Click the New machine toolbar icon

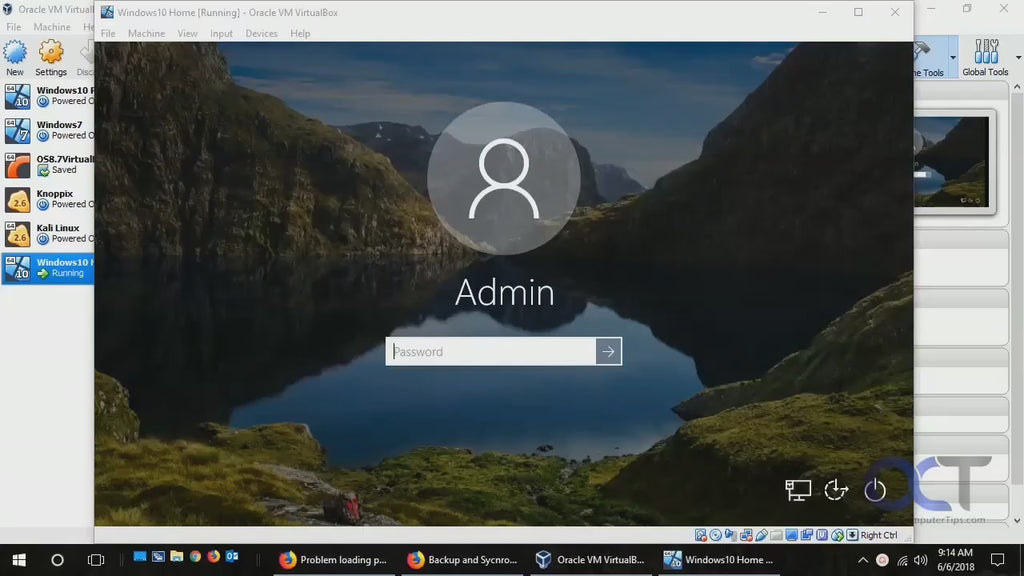(x=15, y=58)
